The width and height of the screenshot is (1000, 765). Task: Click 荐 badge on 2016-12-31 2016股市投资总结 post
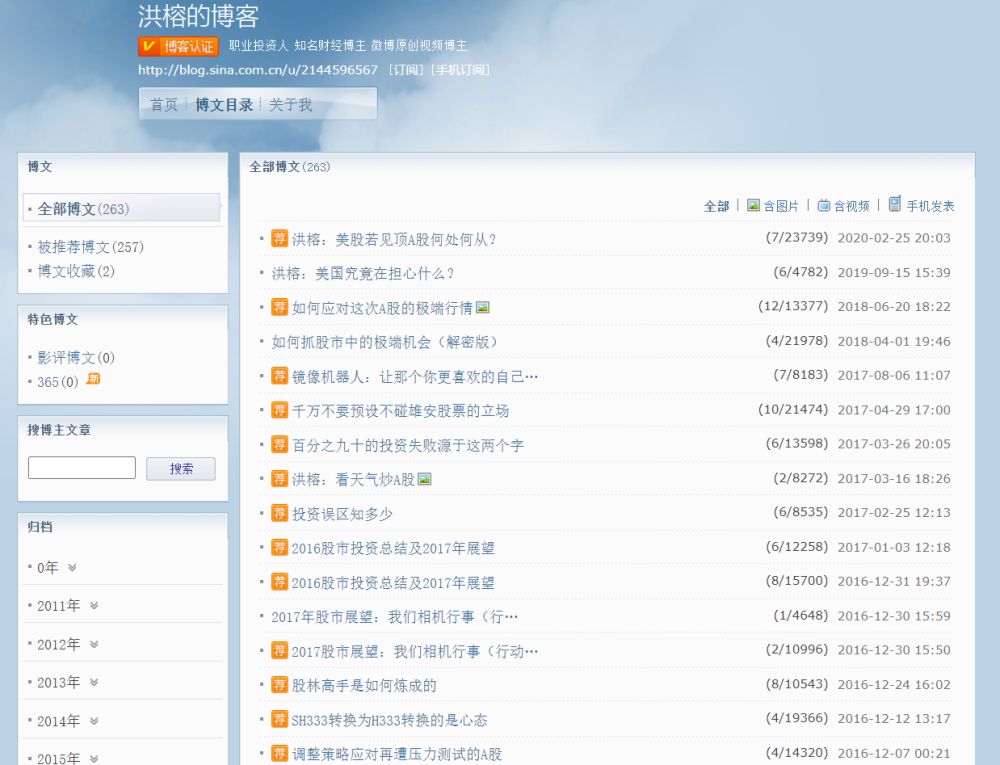point(279,582)
